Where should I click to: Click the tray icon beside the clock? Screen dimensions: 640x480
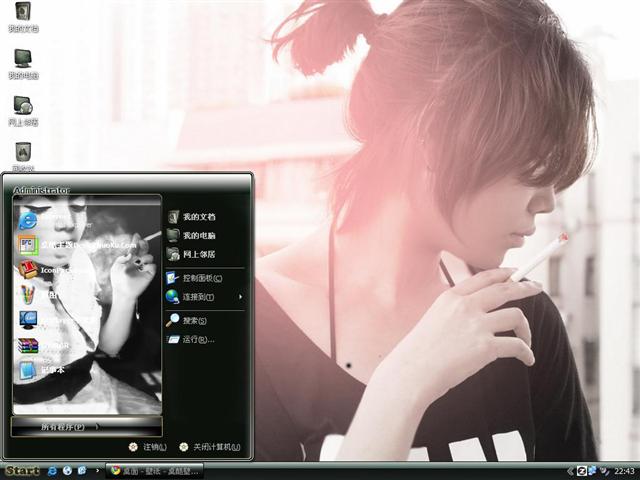click(604, 471)
